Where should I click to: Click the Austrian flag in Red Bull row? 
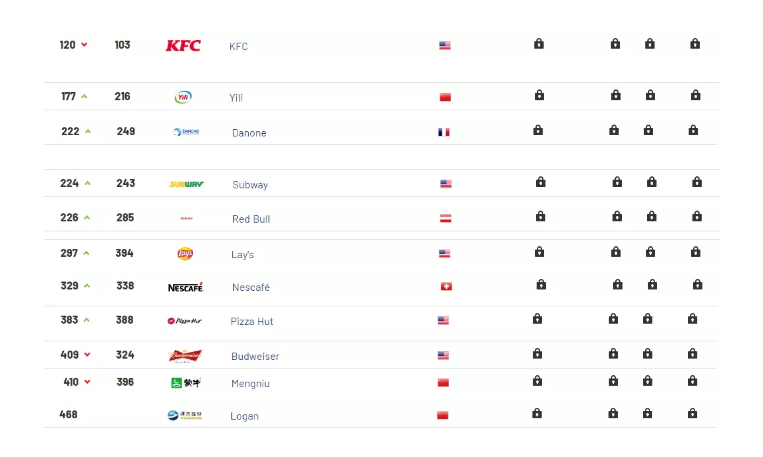(x=446, y=219)
